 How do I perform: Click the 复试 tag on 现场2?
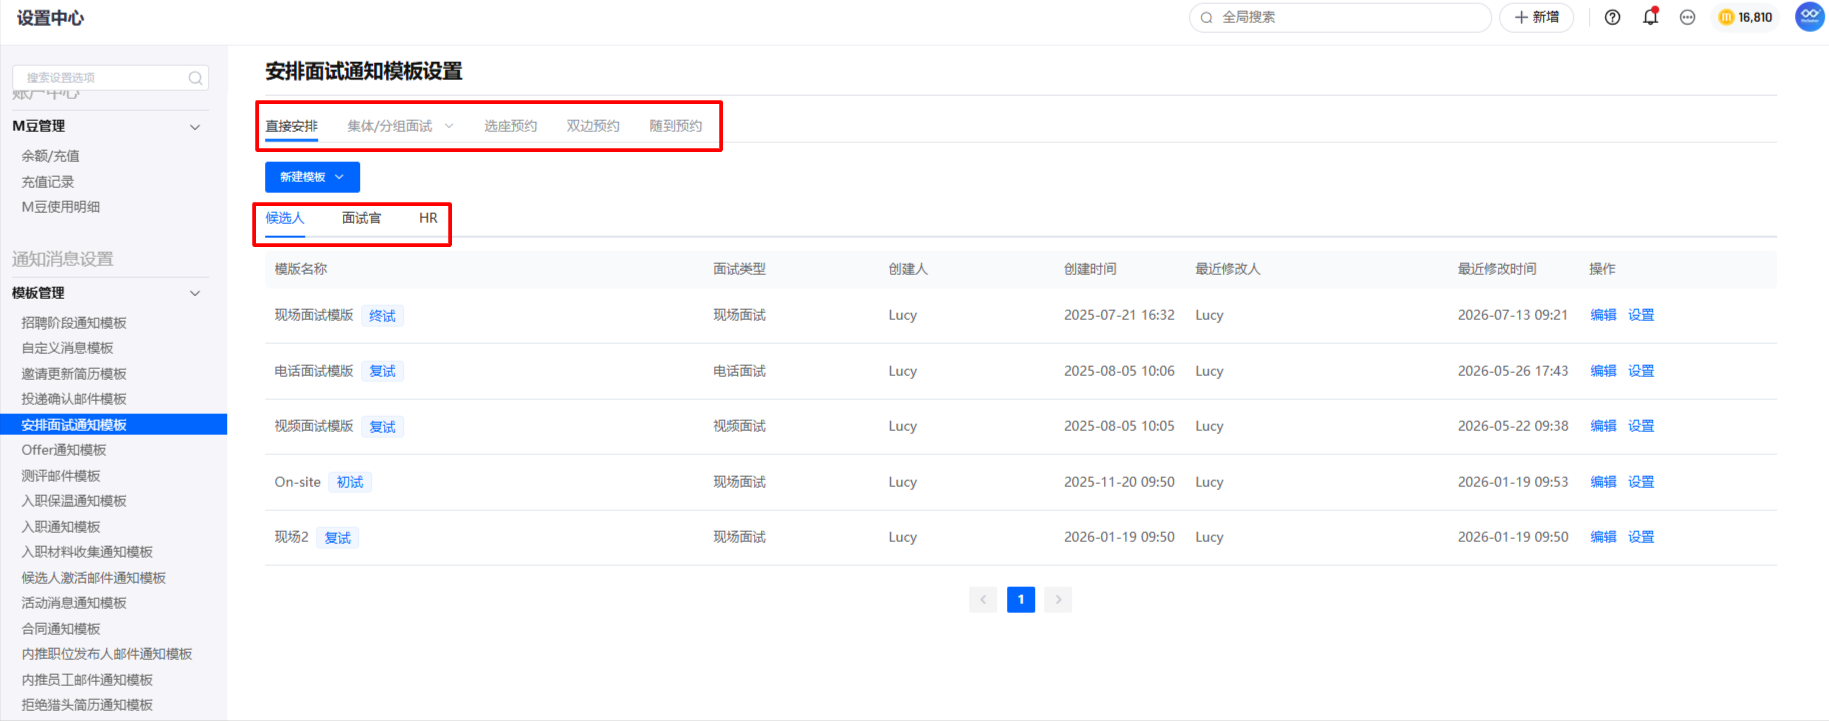[x=338, y=538]
